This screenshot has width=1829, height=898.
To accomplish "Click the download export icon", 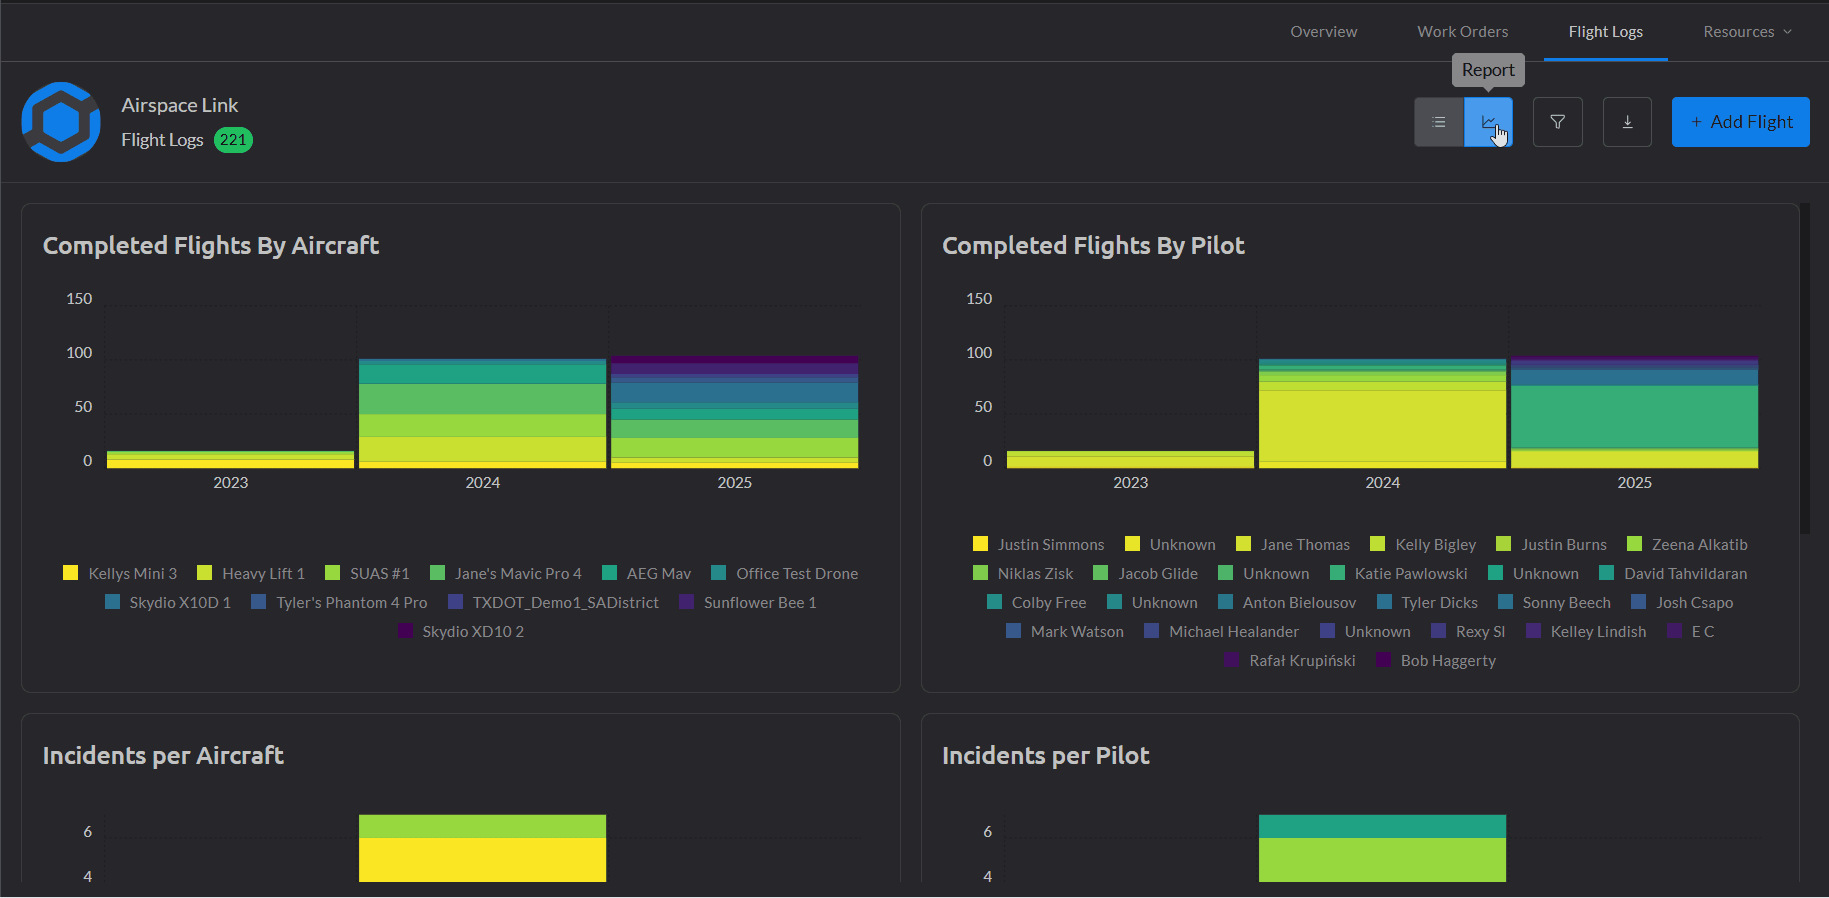I will [1627, 122].
